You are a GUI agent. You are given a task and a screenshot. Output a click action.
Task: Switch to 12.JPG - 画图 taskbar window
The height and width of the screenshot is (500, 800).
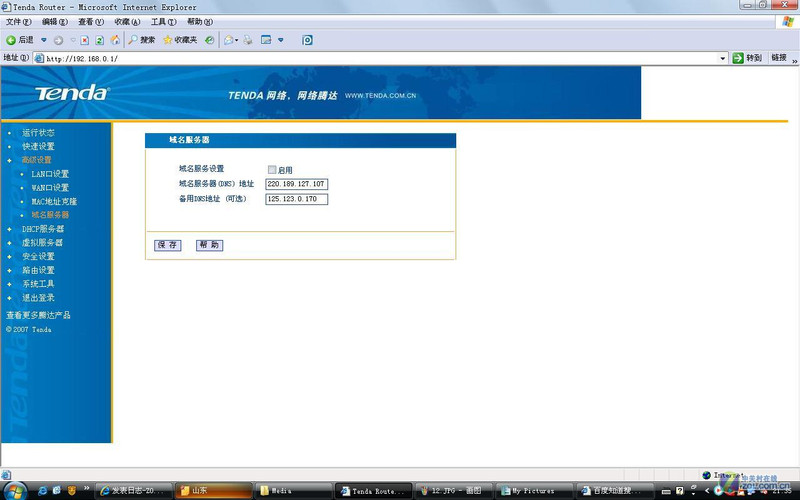click(x=454, y=491)
